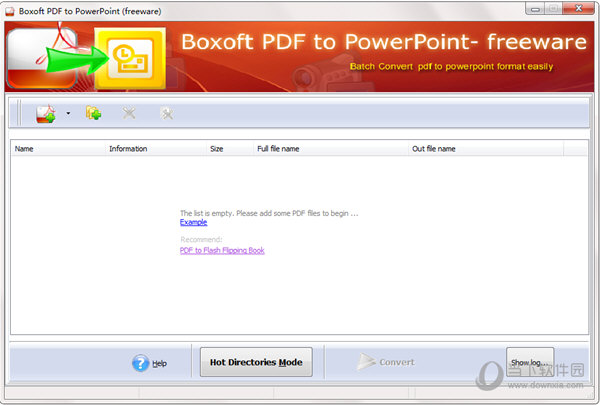The height and width of the screenshot is (405, 600).
Task: Click the blue Help question mark icon
Action: point(141,363)
